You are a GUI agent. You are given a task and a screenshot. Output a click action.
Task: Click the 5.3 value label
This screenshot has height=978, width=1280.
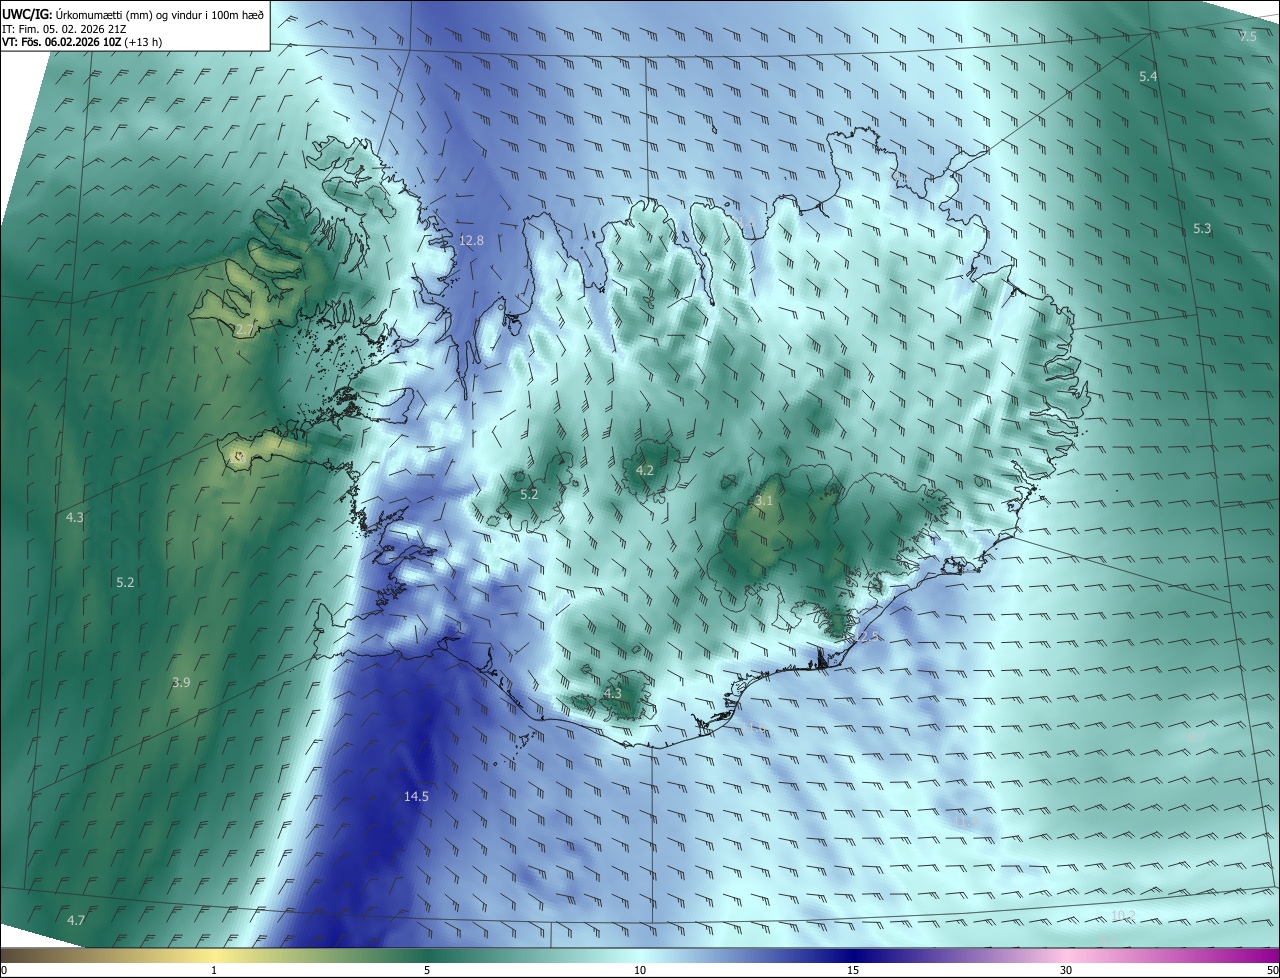click(1202, 228)
